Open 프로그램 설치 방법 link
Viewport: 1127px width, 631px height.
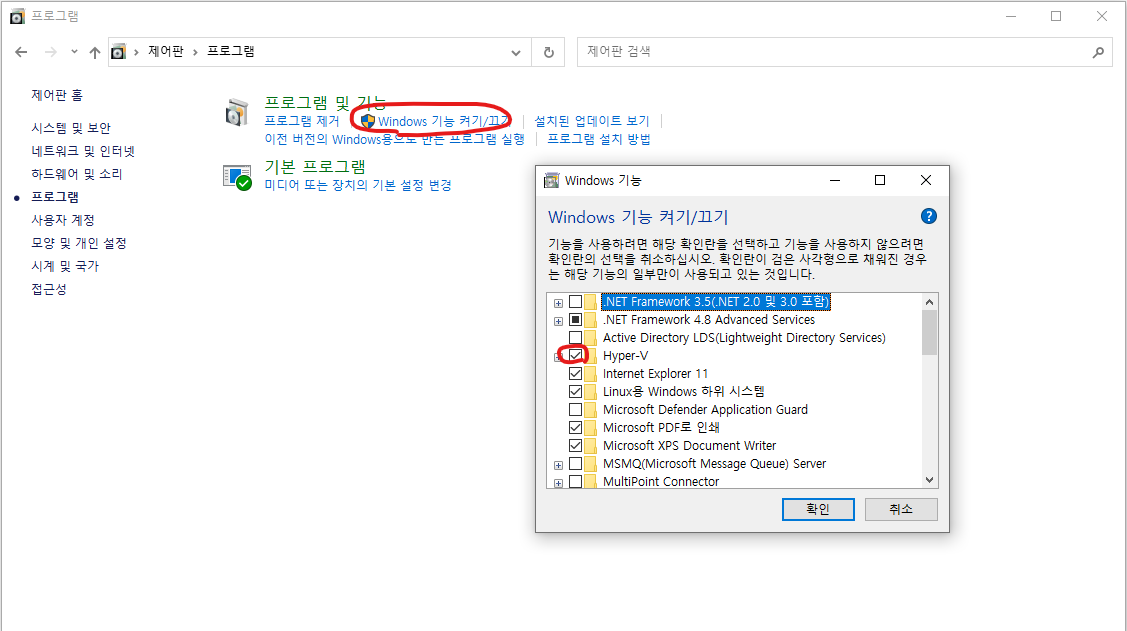pos(599,139)
